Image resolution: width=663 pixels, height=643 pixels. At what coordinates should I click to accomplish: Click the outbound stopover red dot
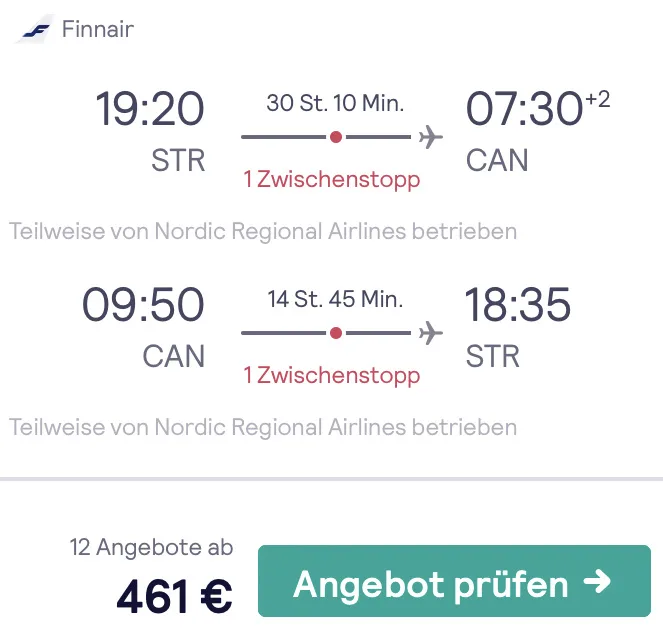point(336,136)
